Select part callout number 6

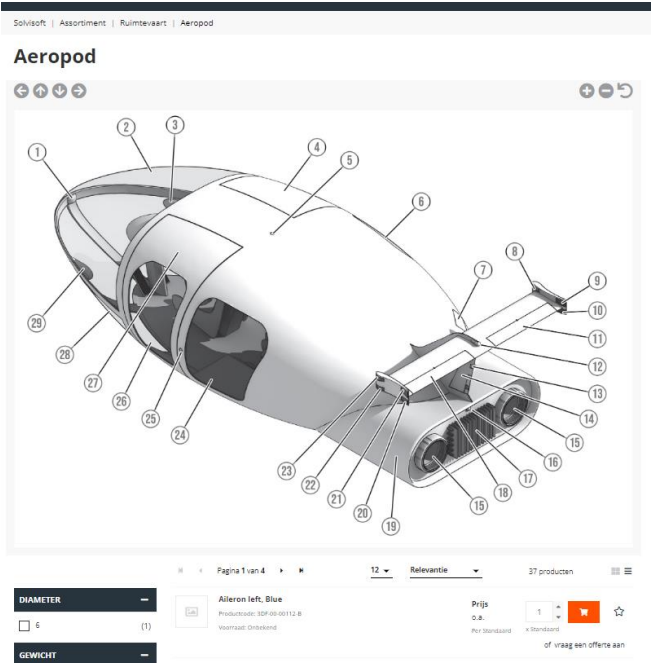point(421,201)
